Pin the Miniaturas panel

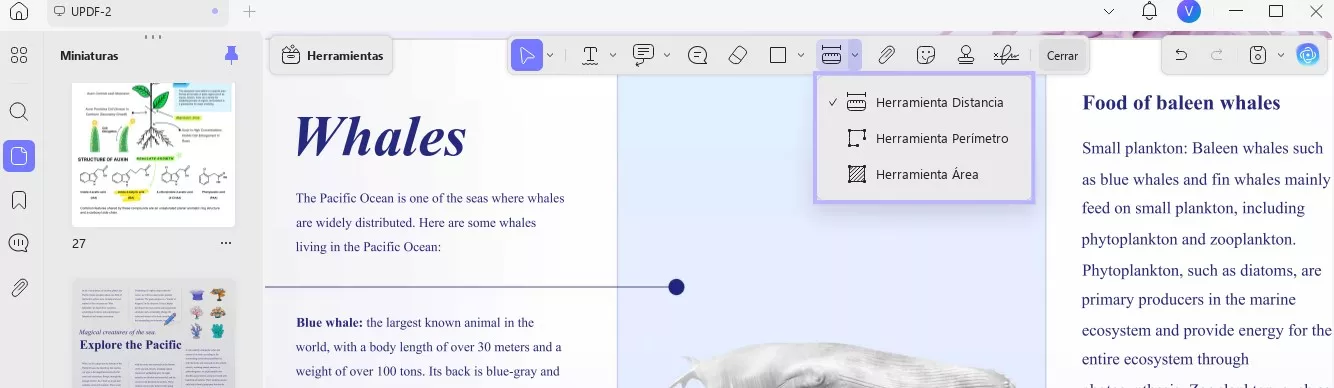click(232, 55)
